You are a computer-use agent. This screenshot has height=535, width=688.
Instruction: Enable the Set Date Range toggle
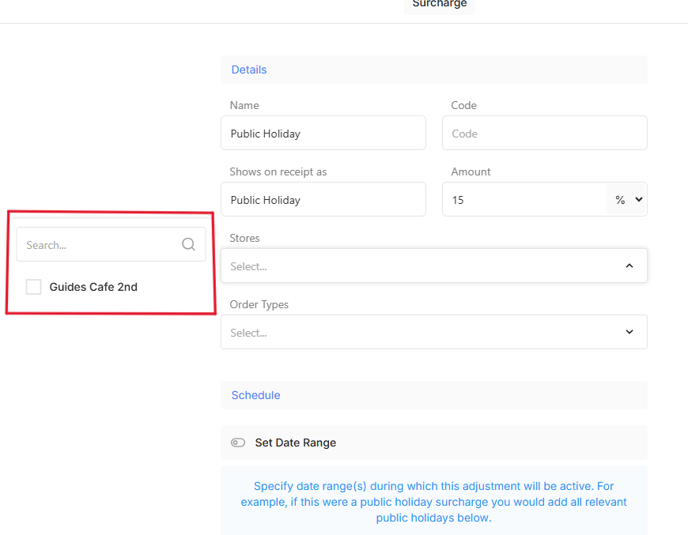(238, 442)
